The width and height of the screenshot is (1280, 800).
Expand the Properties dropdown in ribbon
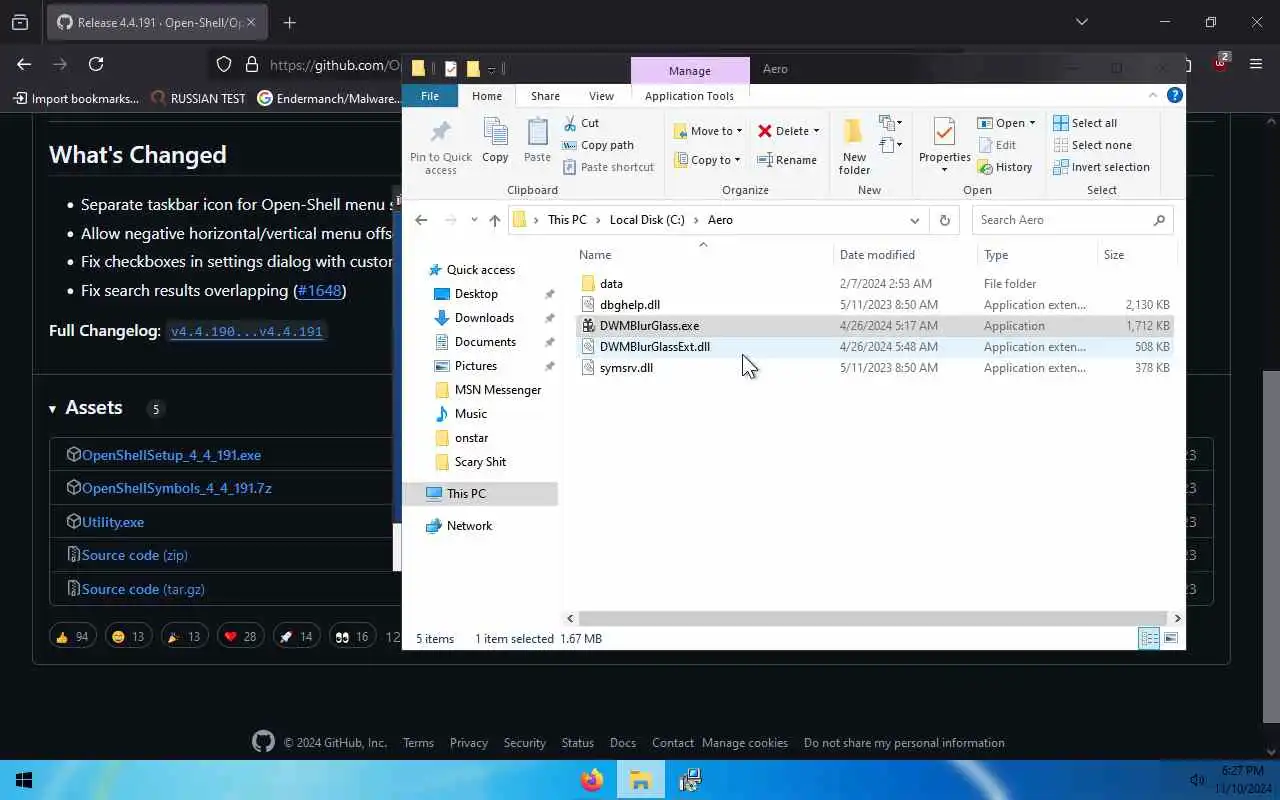944,170
